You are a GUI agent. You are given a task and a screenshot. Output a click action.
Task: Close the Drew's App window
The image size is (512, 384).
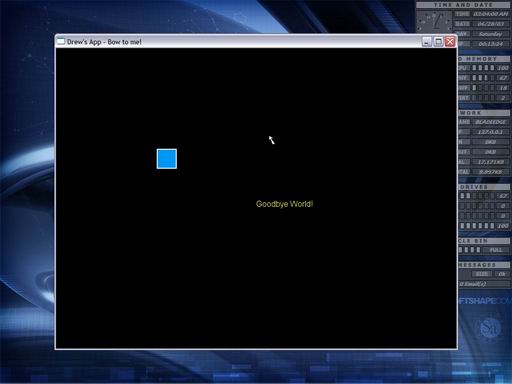pyautogui.click(x=450, y=42)
